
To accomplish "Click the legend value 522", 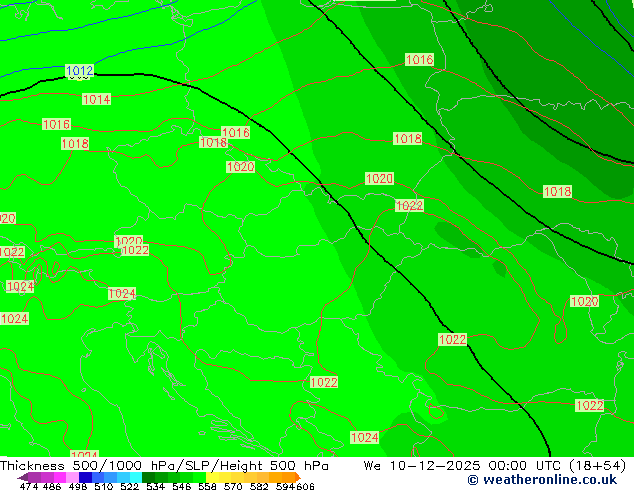I will coord(129,486).
